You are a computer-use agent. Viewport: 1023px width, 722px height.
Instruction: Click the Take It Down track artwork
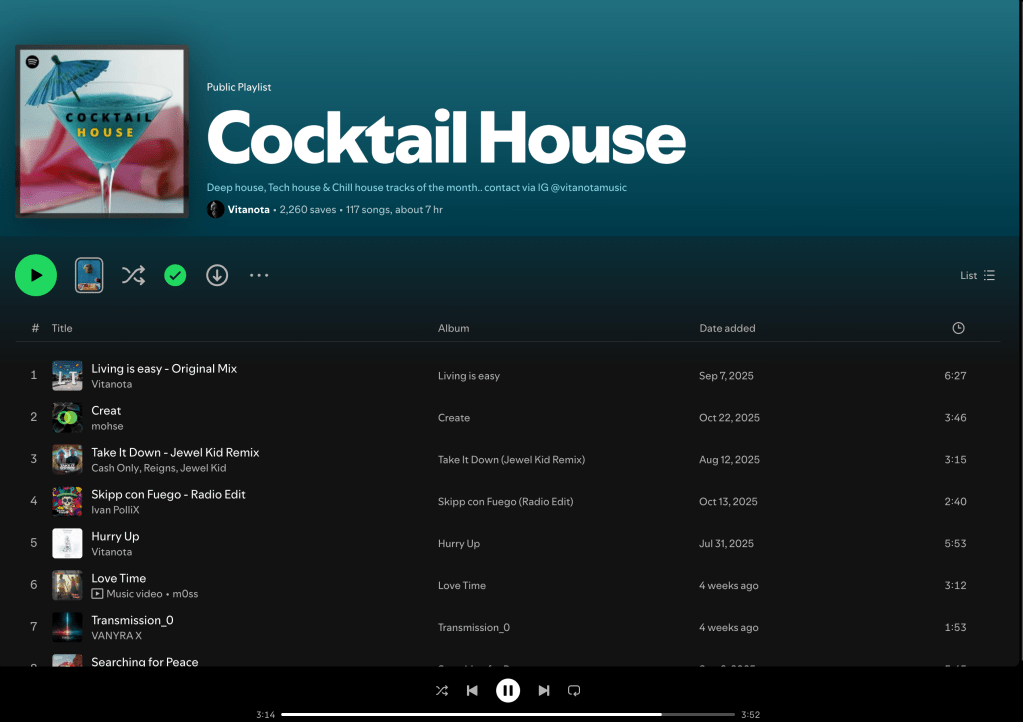click(67, 459)
